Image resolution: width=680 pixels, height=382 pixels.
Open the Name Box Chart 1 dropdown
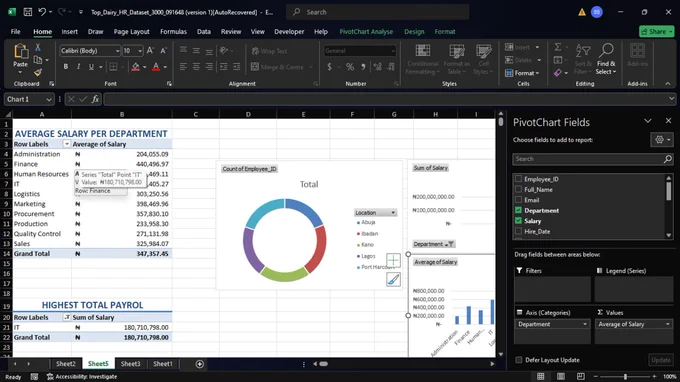(49, 99)
